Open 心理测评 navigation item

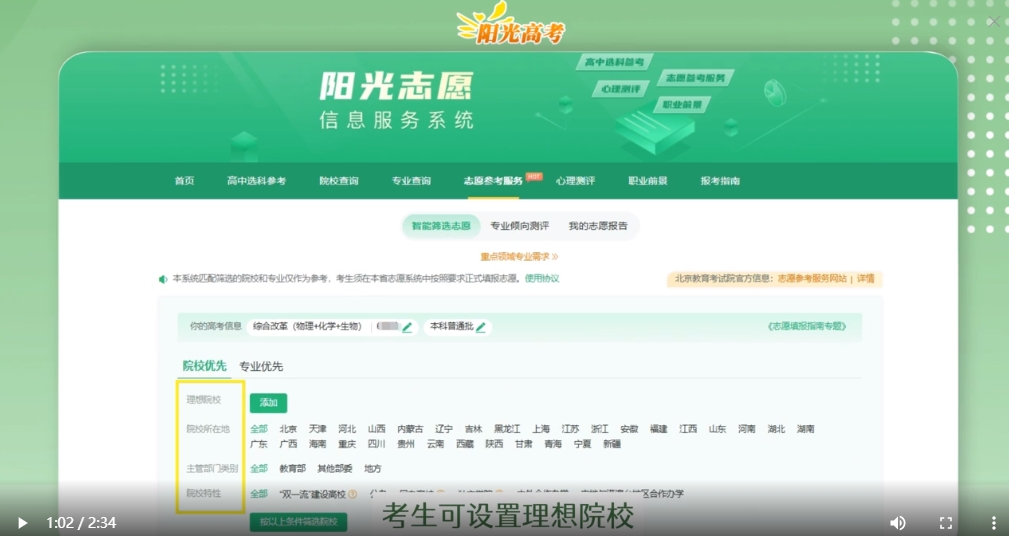click(575, 181)
